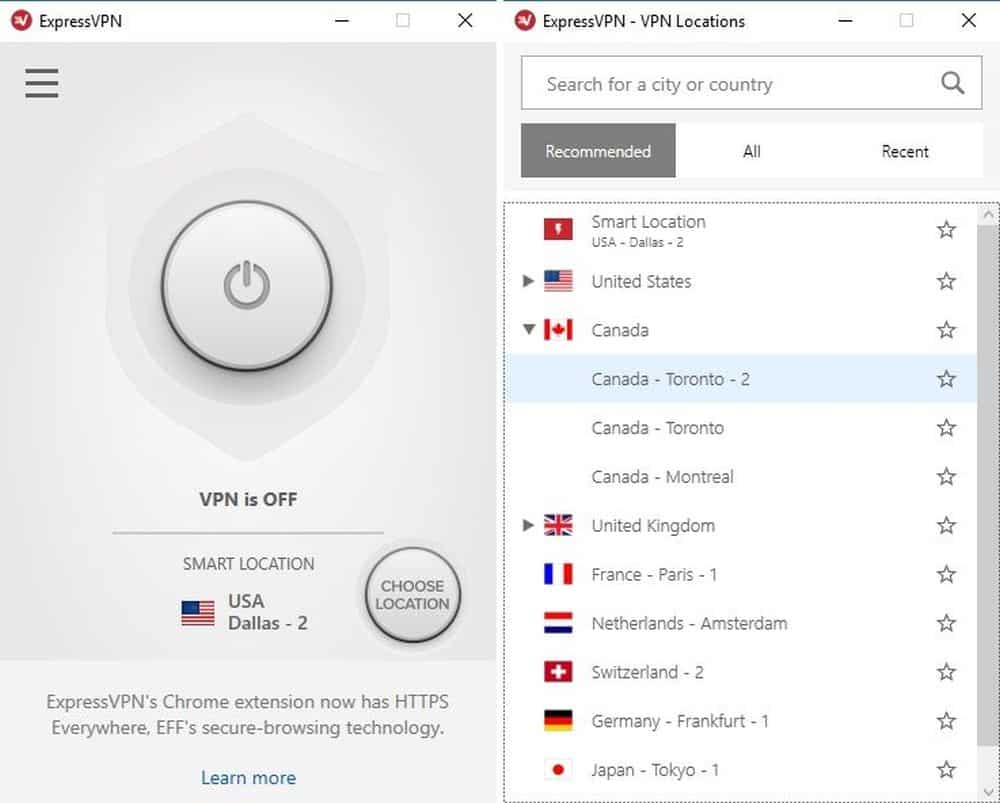The height and width of the screenshot is (803, 1000).
Task: Click the Netherlands flag icon
Action: click(x=558, y=623)
